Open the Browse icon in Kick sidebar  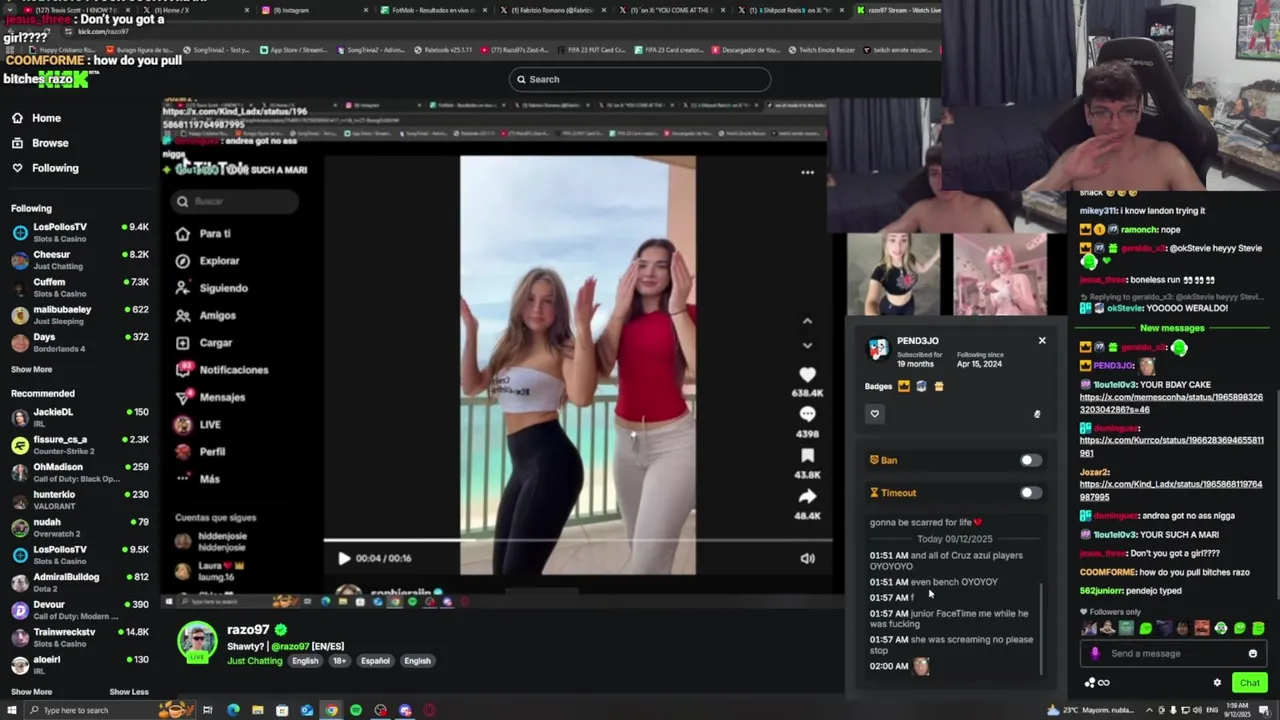tap(17, 143)
